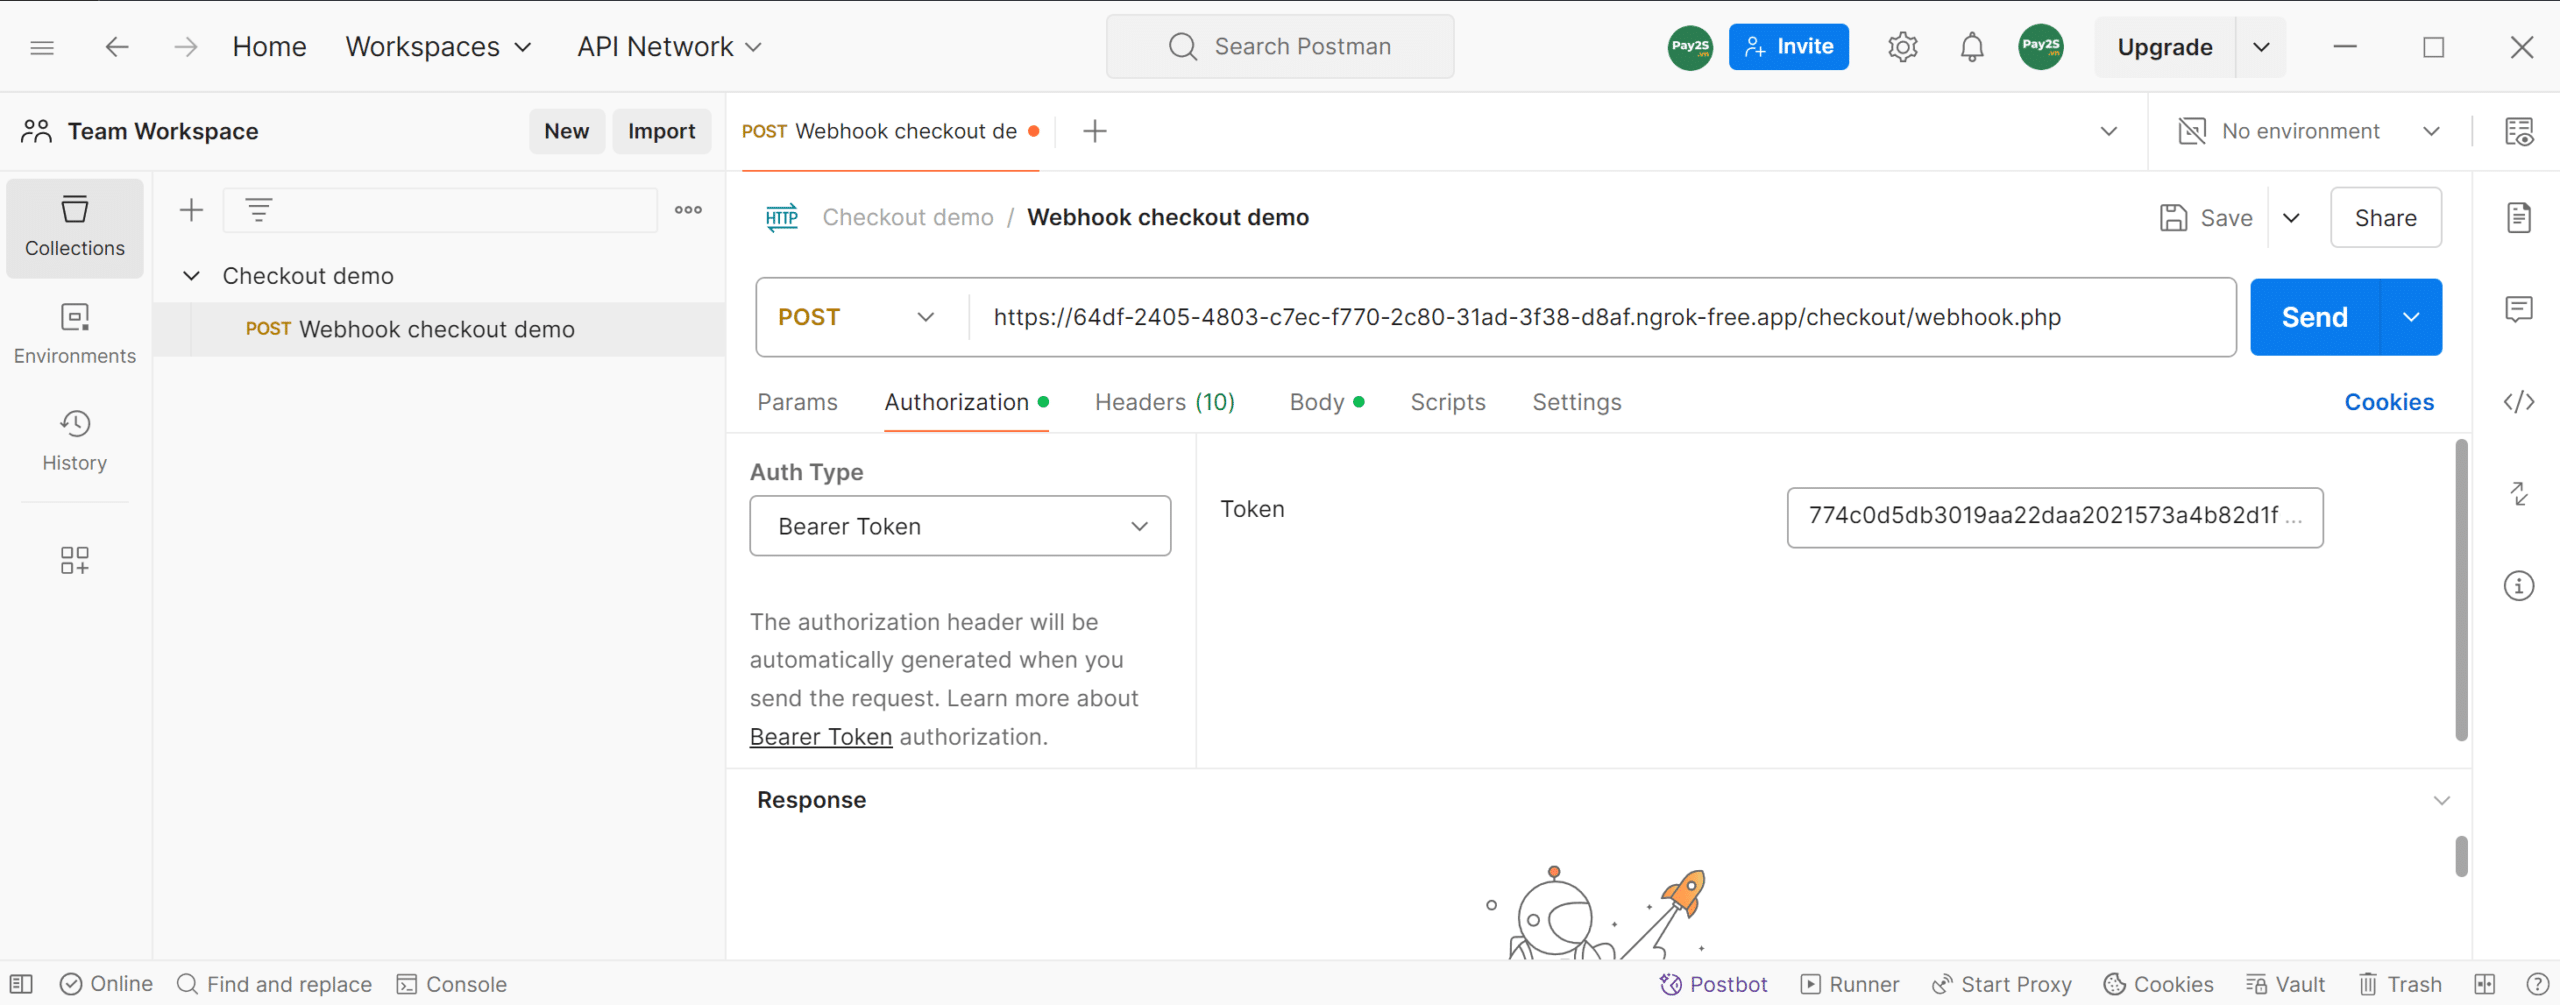Viewport: 2560px width, 1005px height.
Task: Collapse the Response section chevron
Action: tap(2442, 800)
